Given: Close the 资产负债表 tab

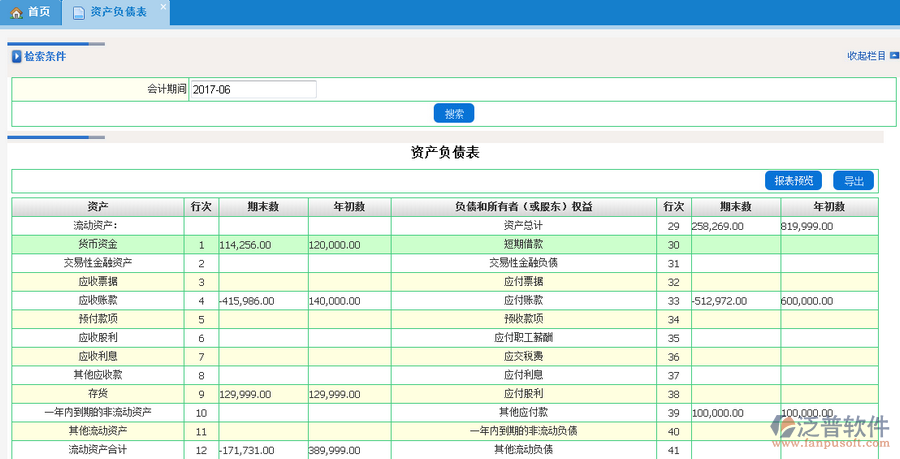Looking at the screenshot, I should (163, 7).
